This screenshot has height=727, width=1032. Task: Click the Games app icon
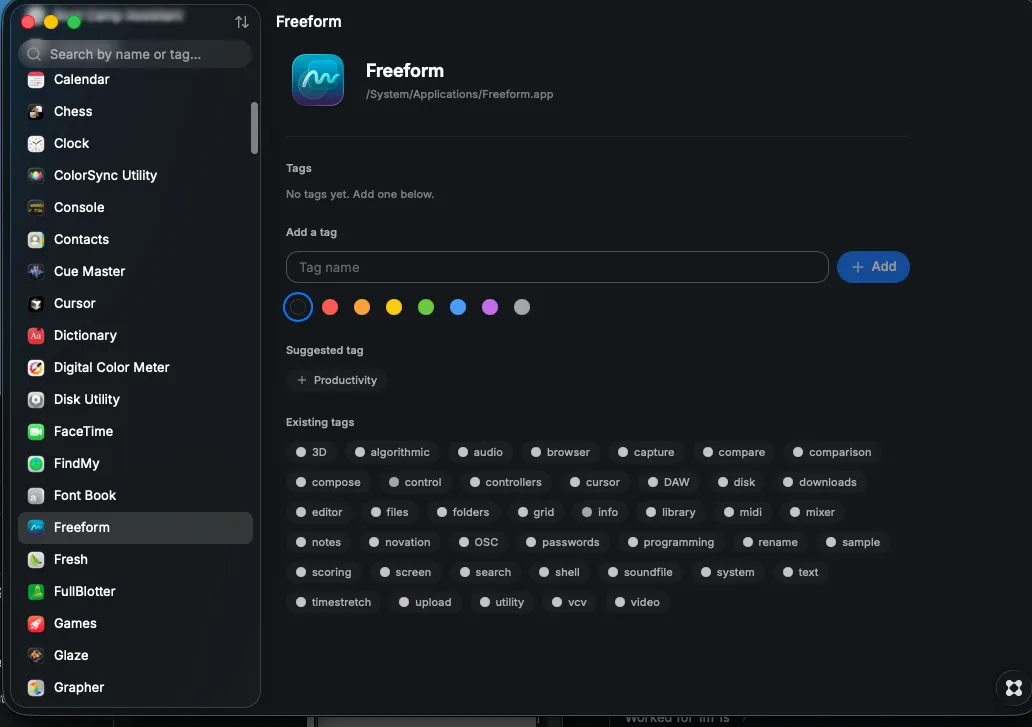[x=36, y=624]
